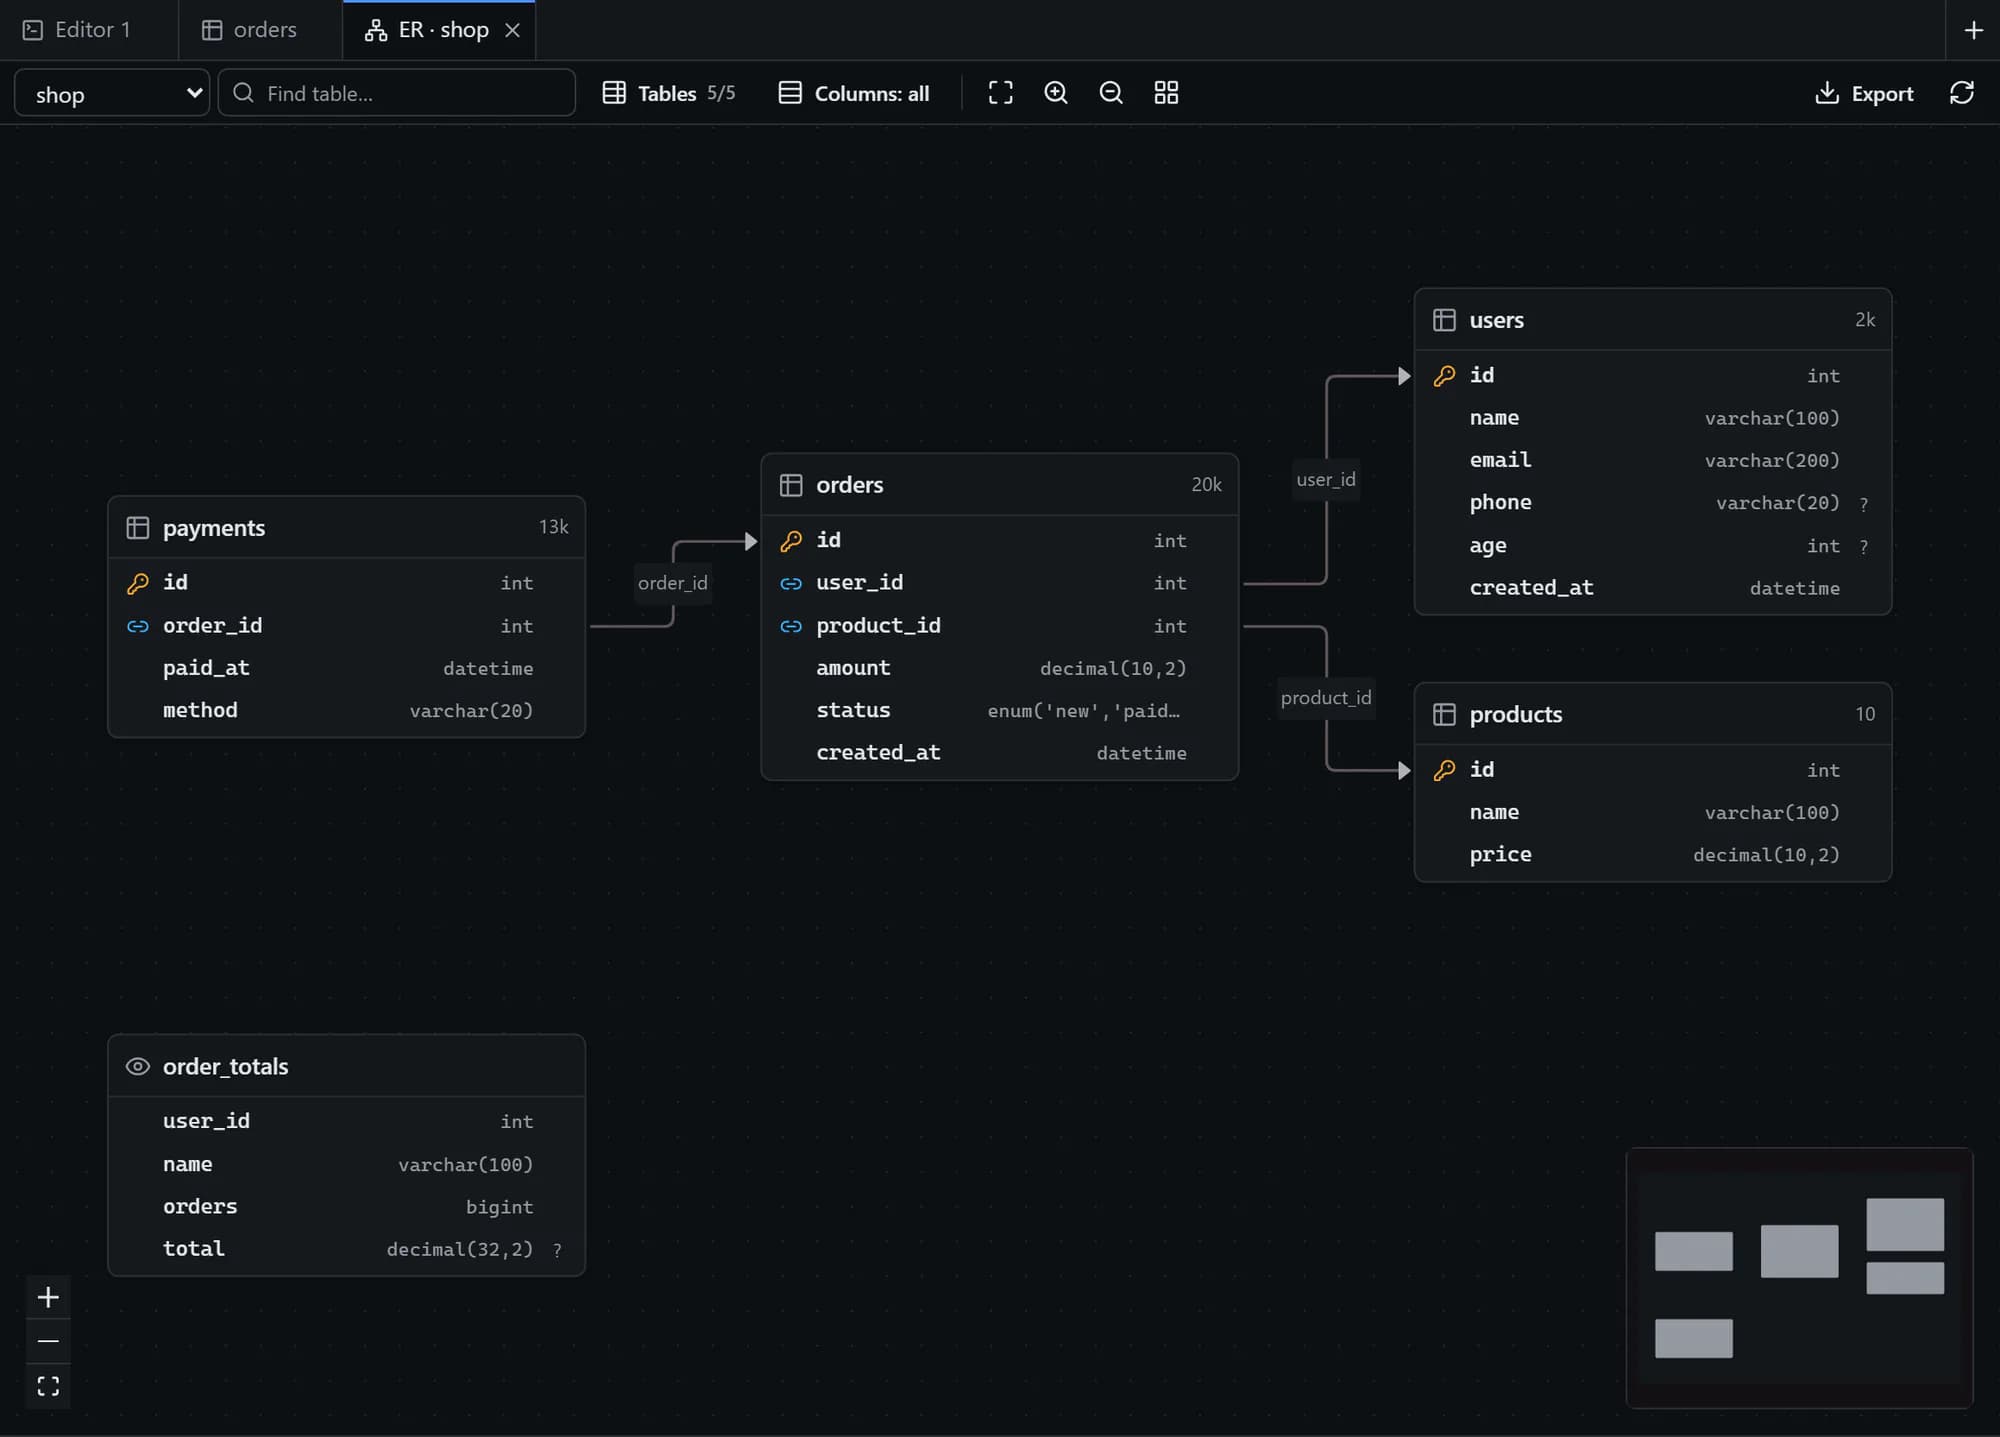Select the total column in order_totals

click(347, 1249)
